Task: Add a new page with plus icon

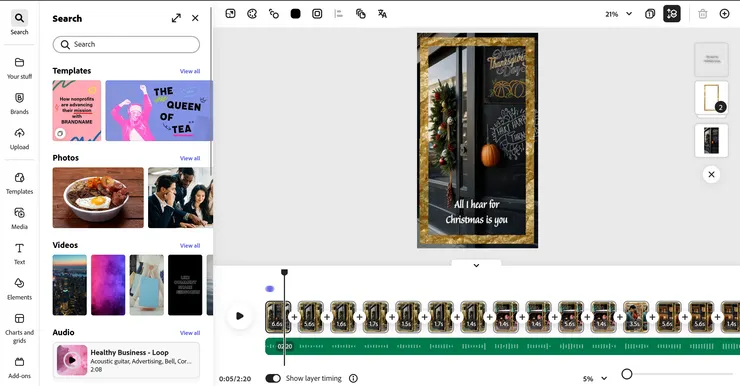Action: tap(724, 14)
